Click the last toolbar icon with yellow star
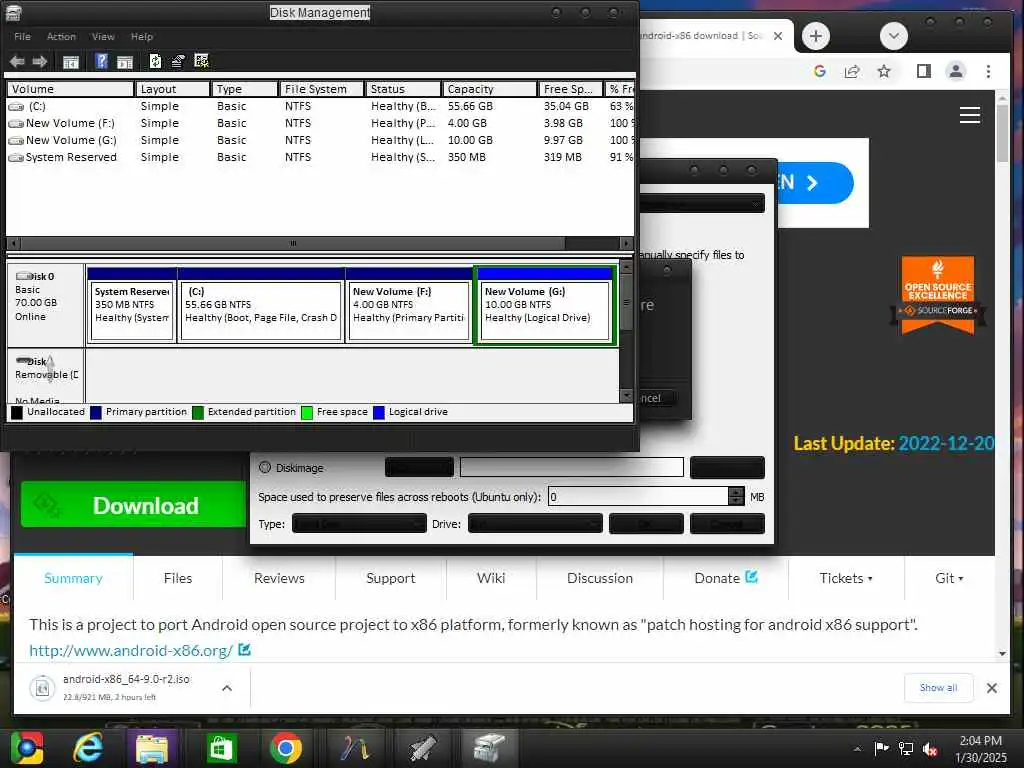 tap(201, 61)
